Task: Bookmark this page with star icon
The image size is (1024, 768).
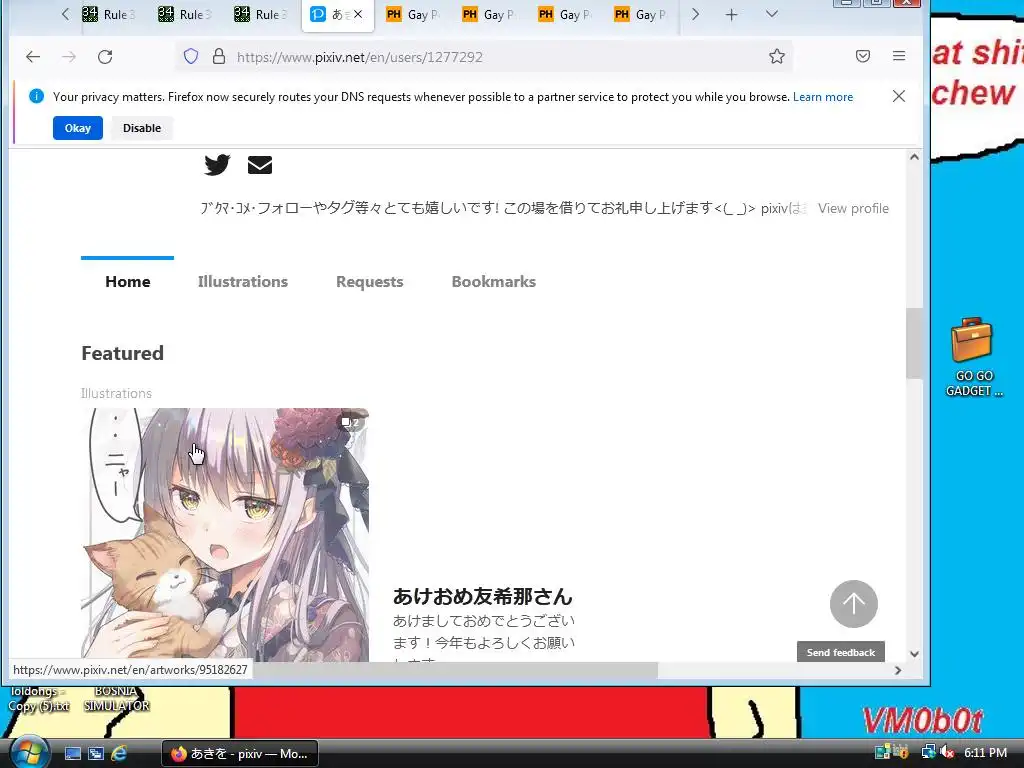Action: [776, 57]
